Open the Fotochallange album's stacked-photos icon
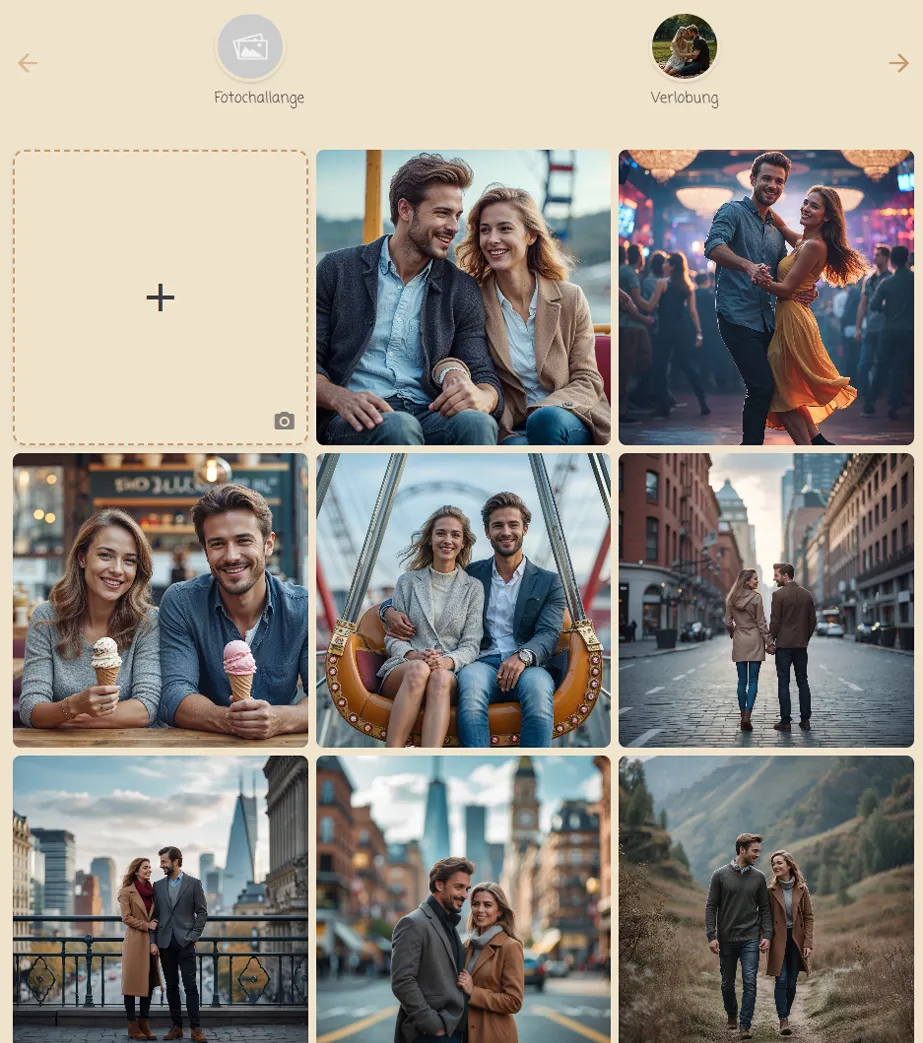The height and width of the screenshot is (1043, 923). 250,45
